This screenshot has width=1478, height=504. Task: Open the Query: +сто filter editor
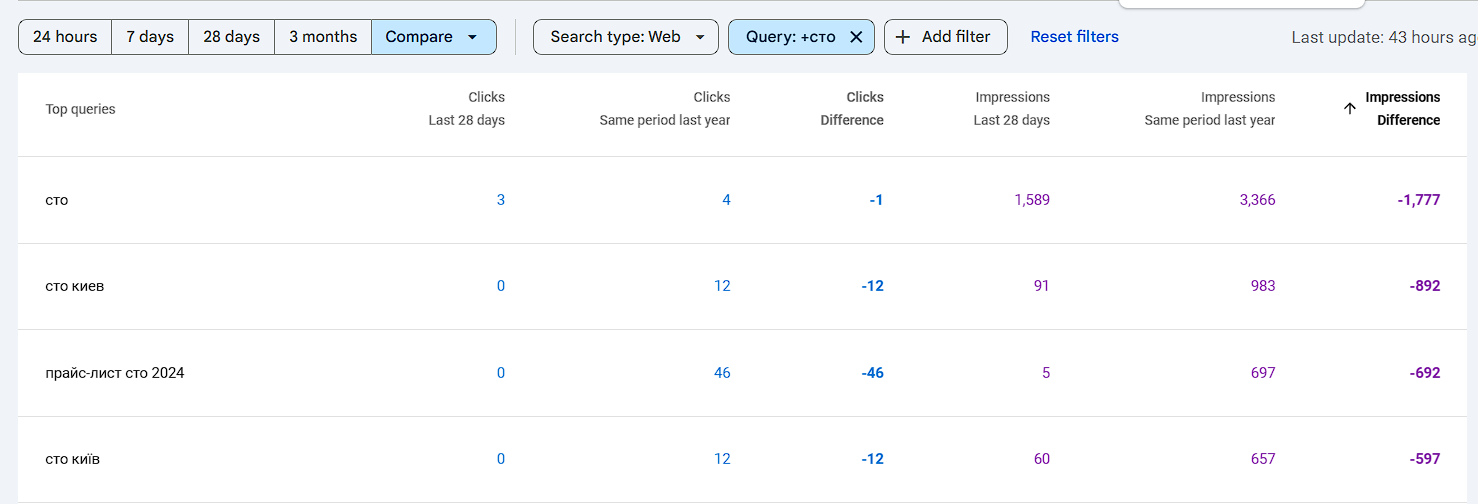(790, 37)
